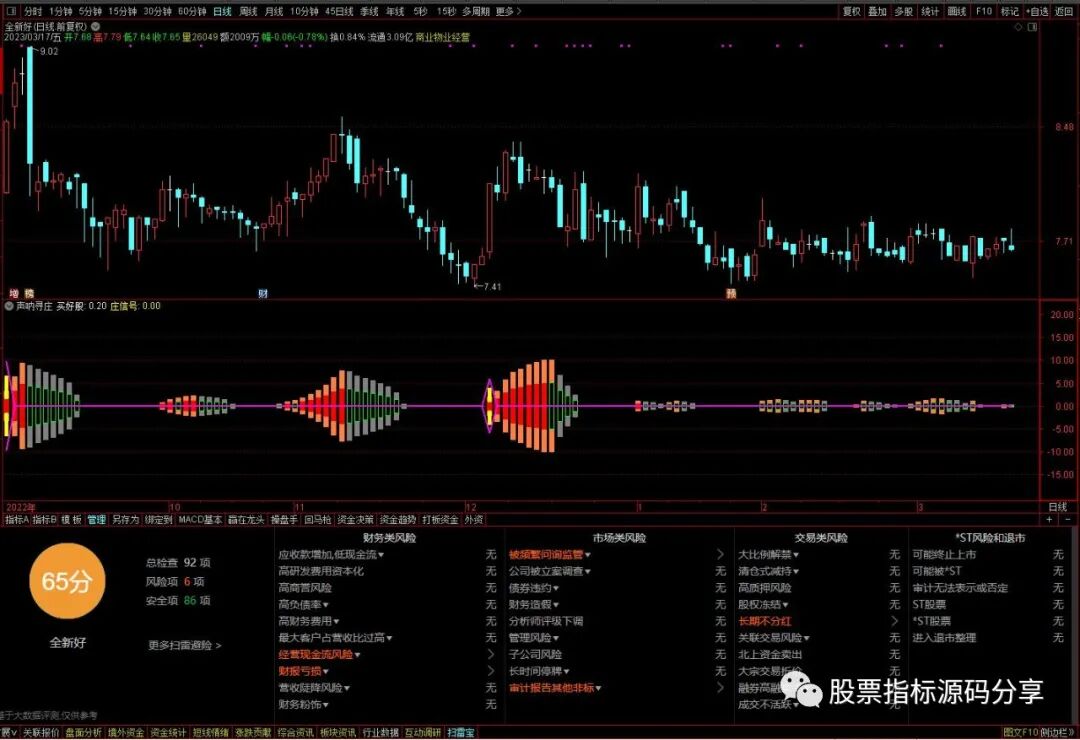Click the plus icon at indicator bar right
This screenshot has width=1080, height=740.
1050,520
